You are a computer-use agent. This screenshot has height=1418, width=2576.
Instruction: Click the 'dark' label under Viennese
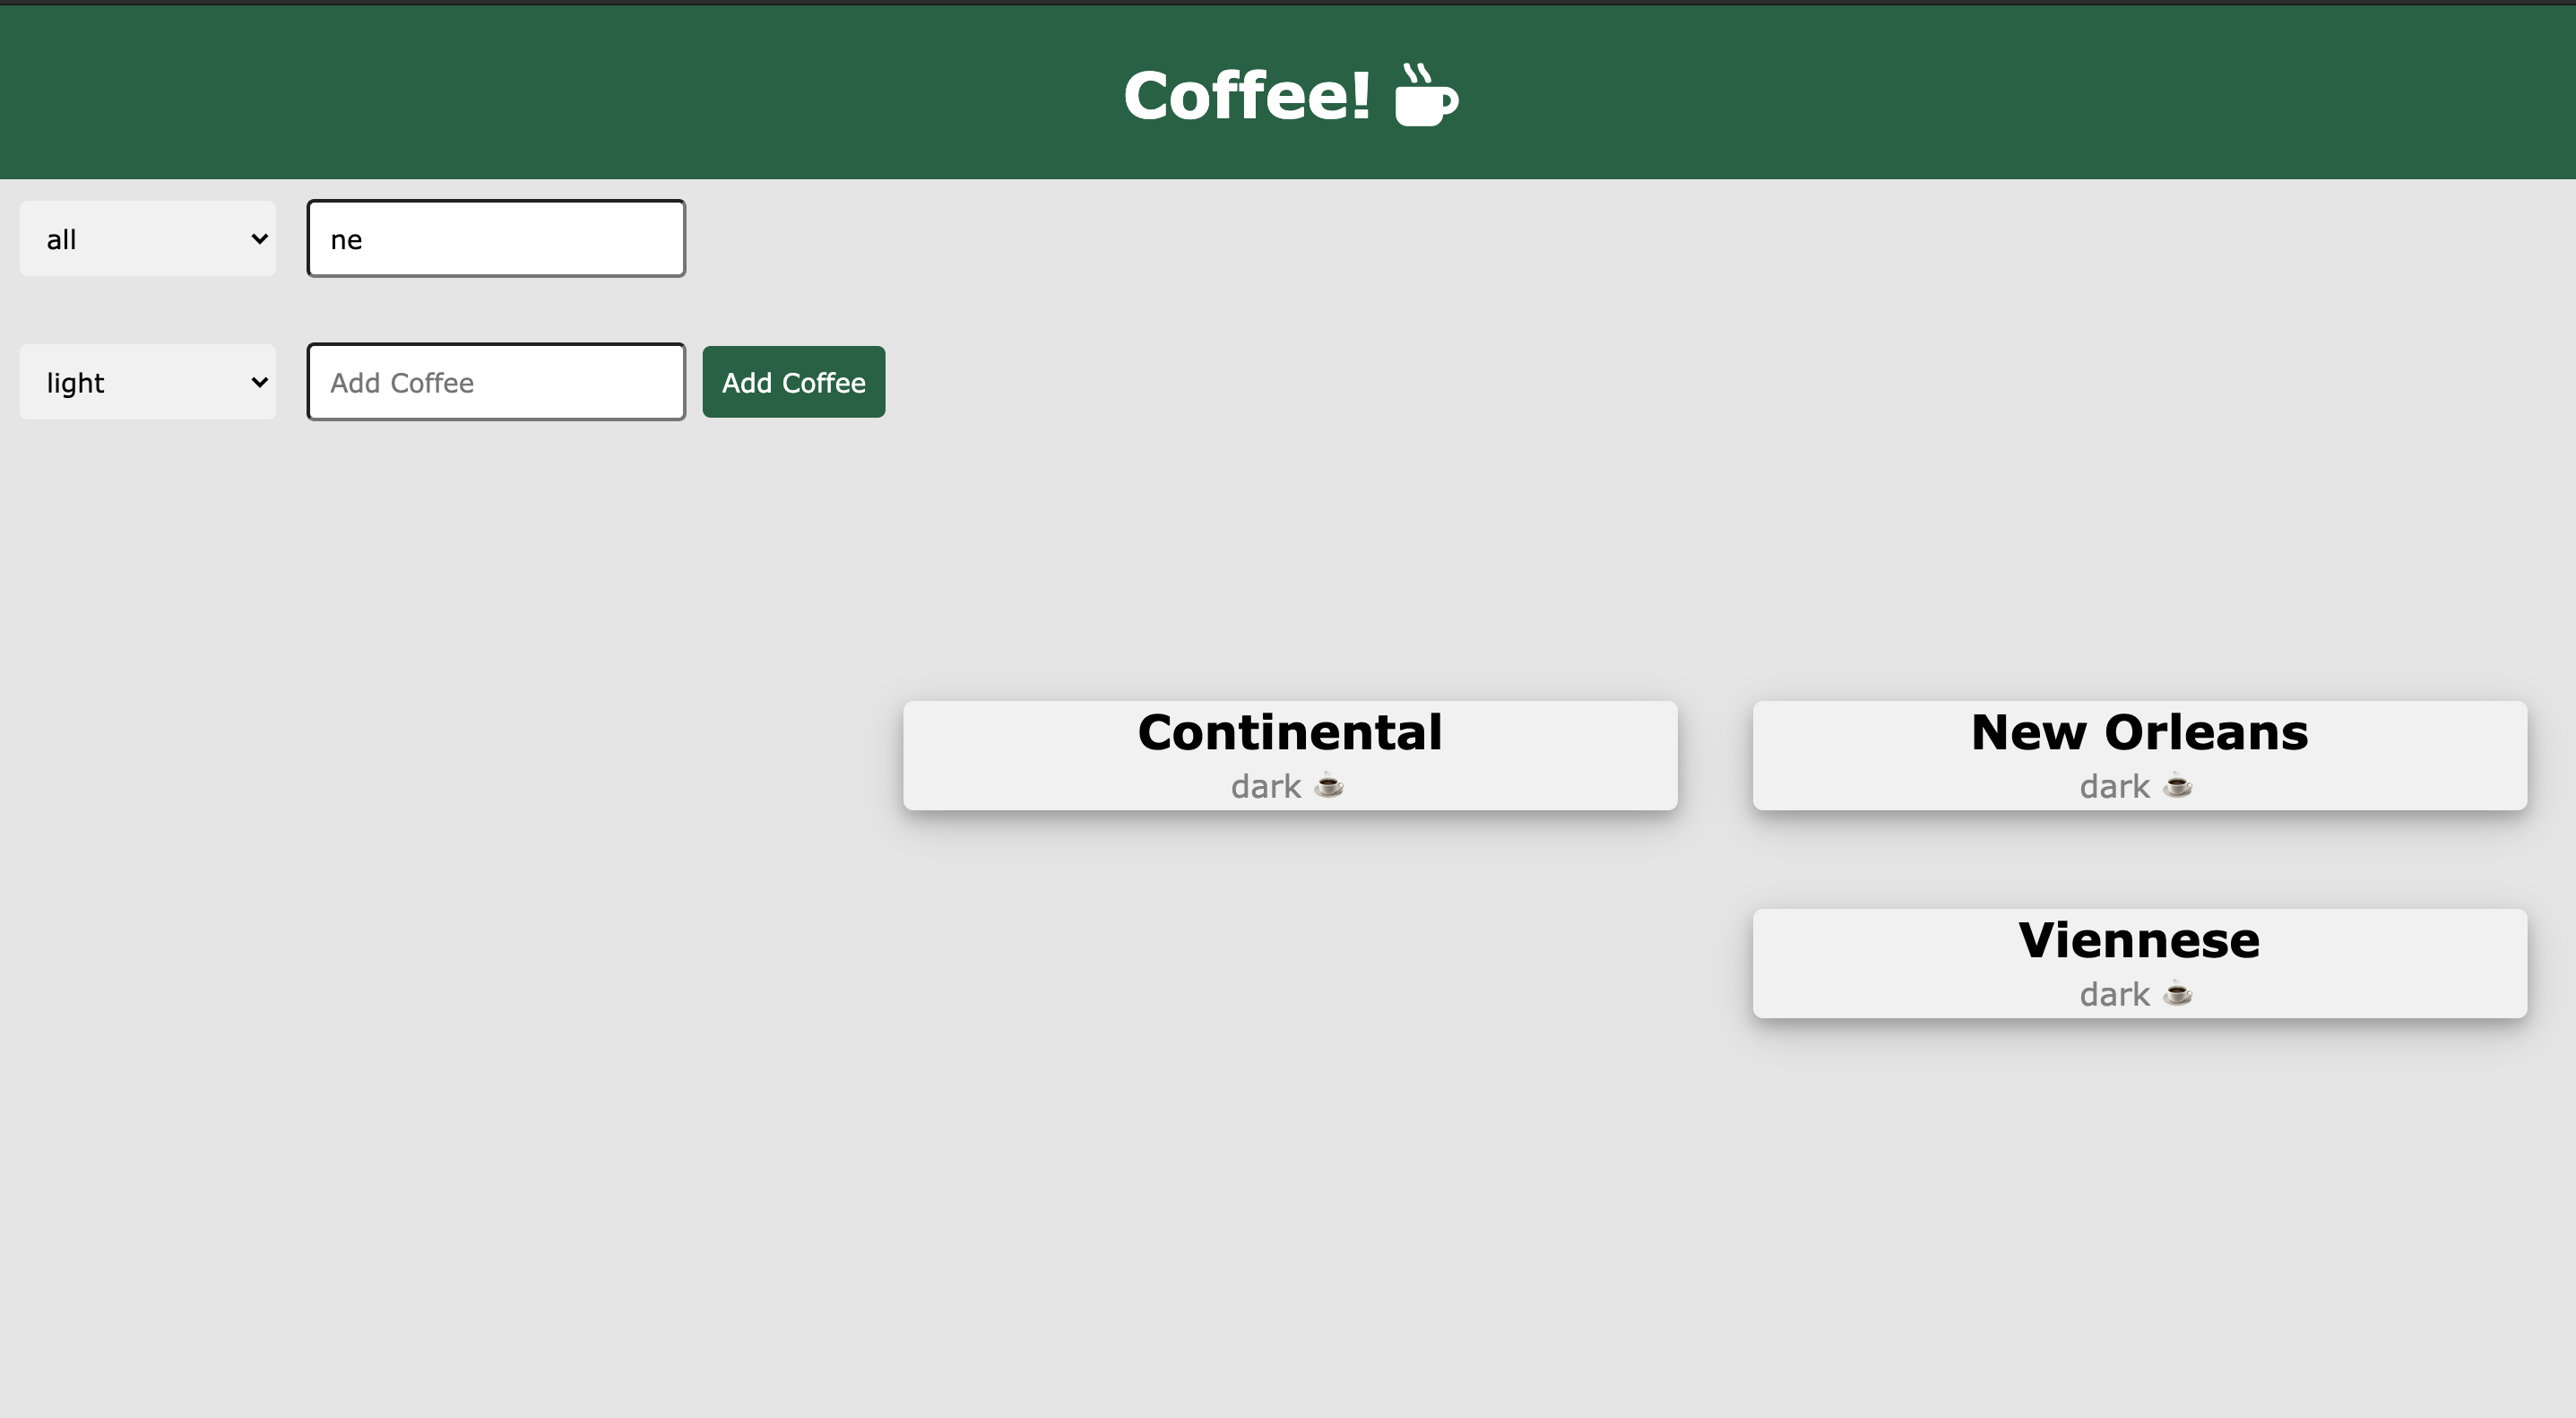click(2114, 994)
